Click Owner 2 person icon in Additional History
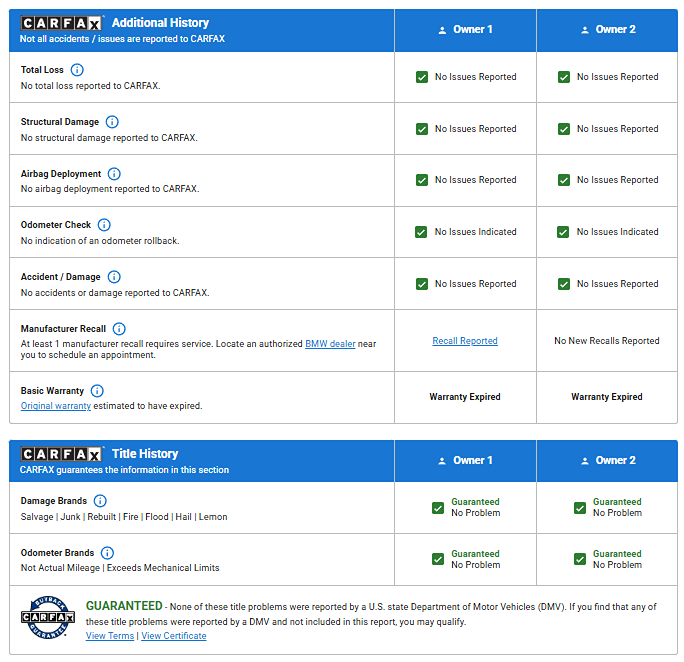 (585, 30)
